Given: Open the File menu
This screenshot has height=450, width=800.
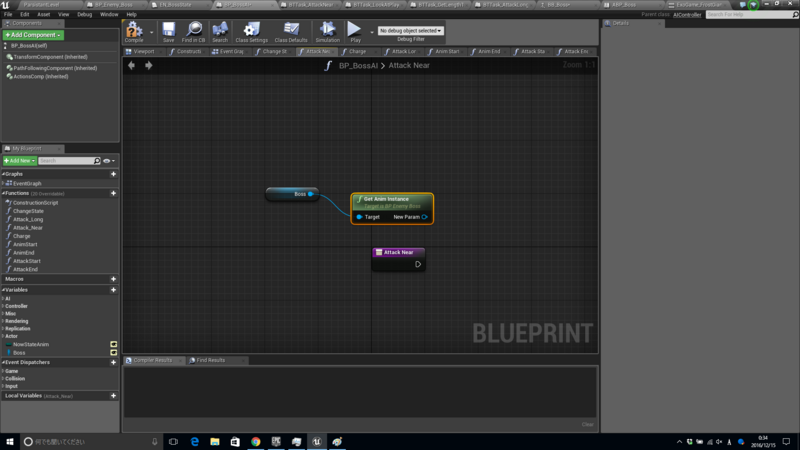Looking at the screenshot, I should 8,14.
